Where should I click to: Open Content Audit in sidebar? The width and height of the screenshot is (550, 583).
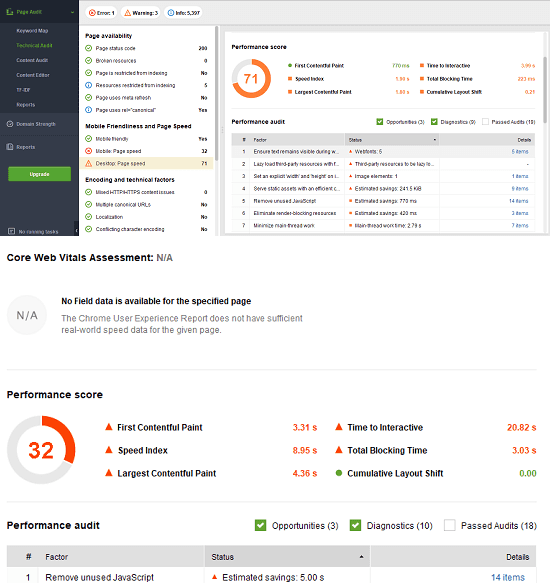point(32,60)
